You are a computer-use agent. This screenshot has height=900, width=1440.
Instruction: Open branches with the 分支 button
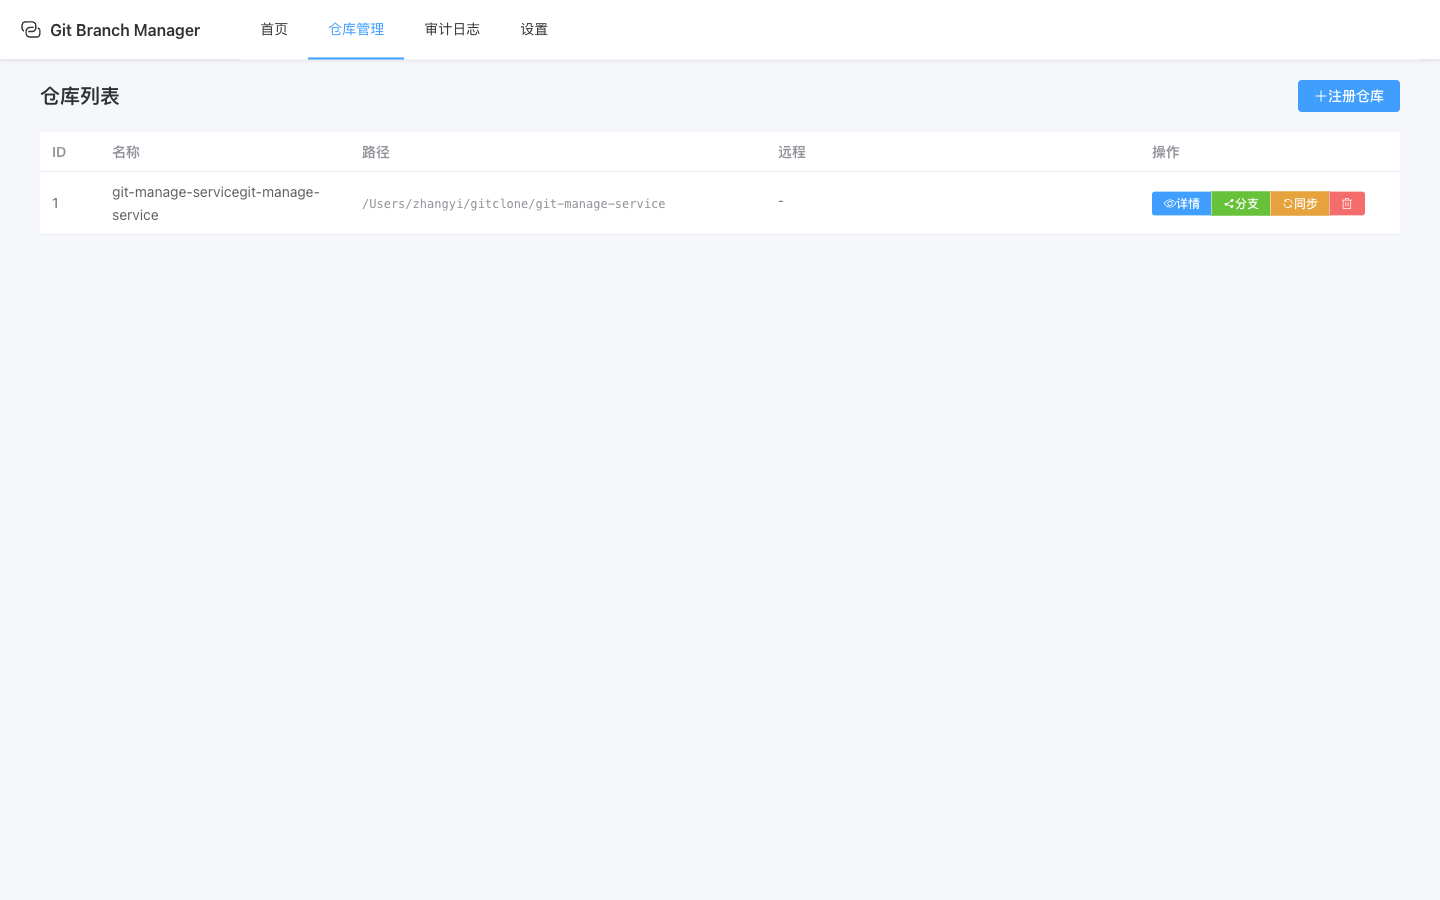tap(1240, 203)
